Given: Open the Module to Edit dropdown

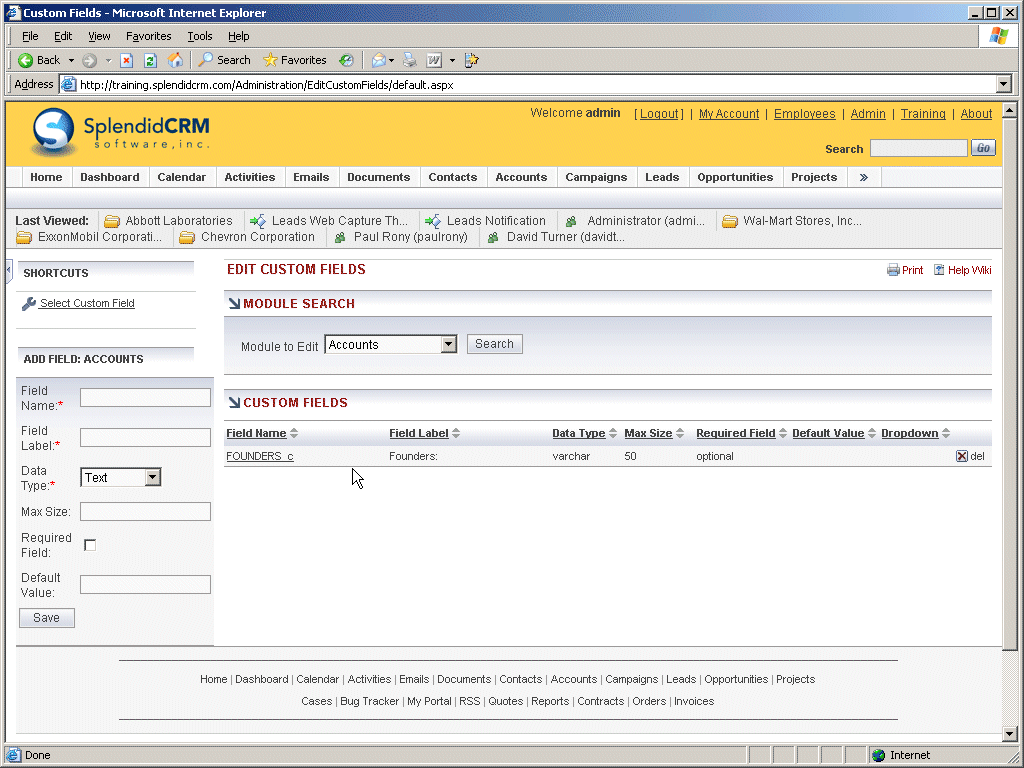Looking at the screenshot, I should tap(448, 345).
